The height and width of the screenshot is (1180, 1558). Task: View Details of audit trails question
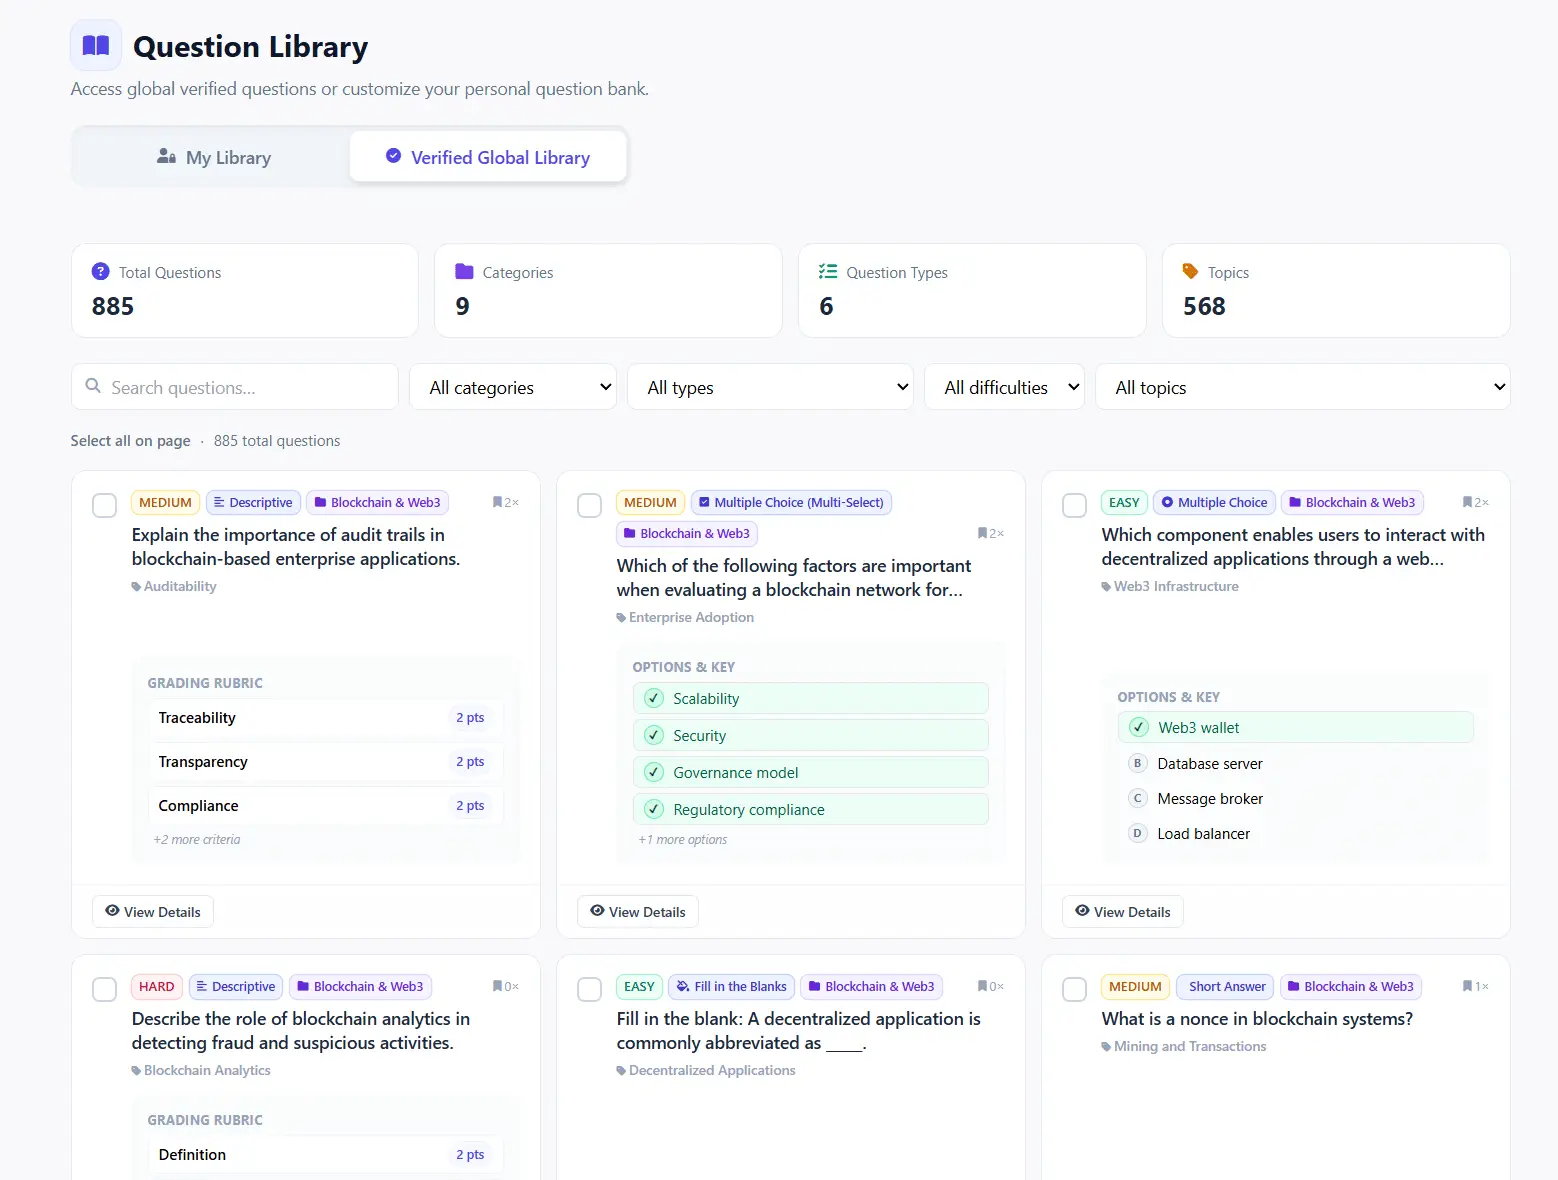[x=153, y=911]
